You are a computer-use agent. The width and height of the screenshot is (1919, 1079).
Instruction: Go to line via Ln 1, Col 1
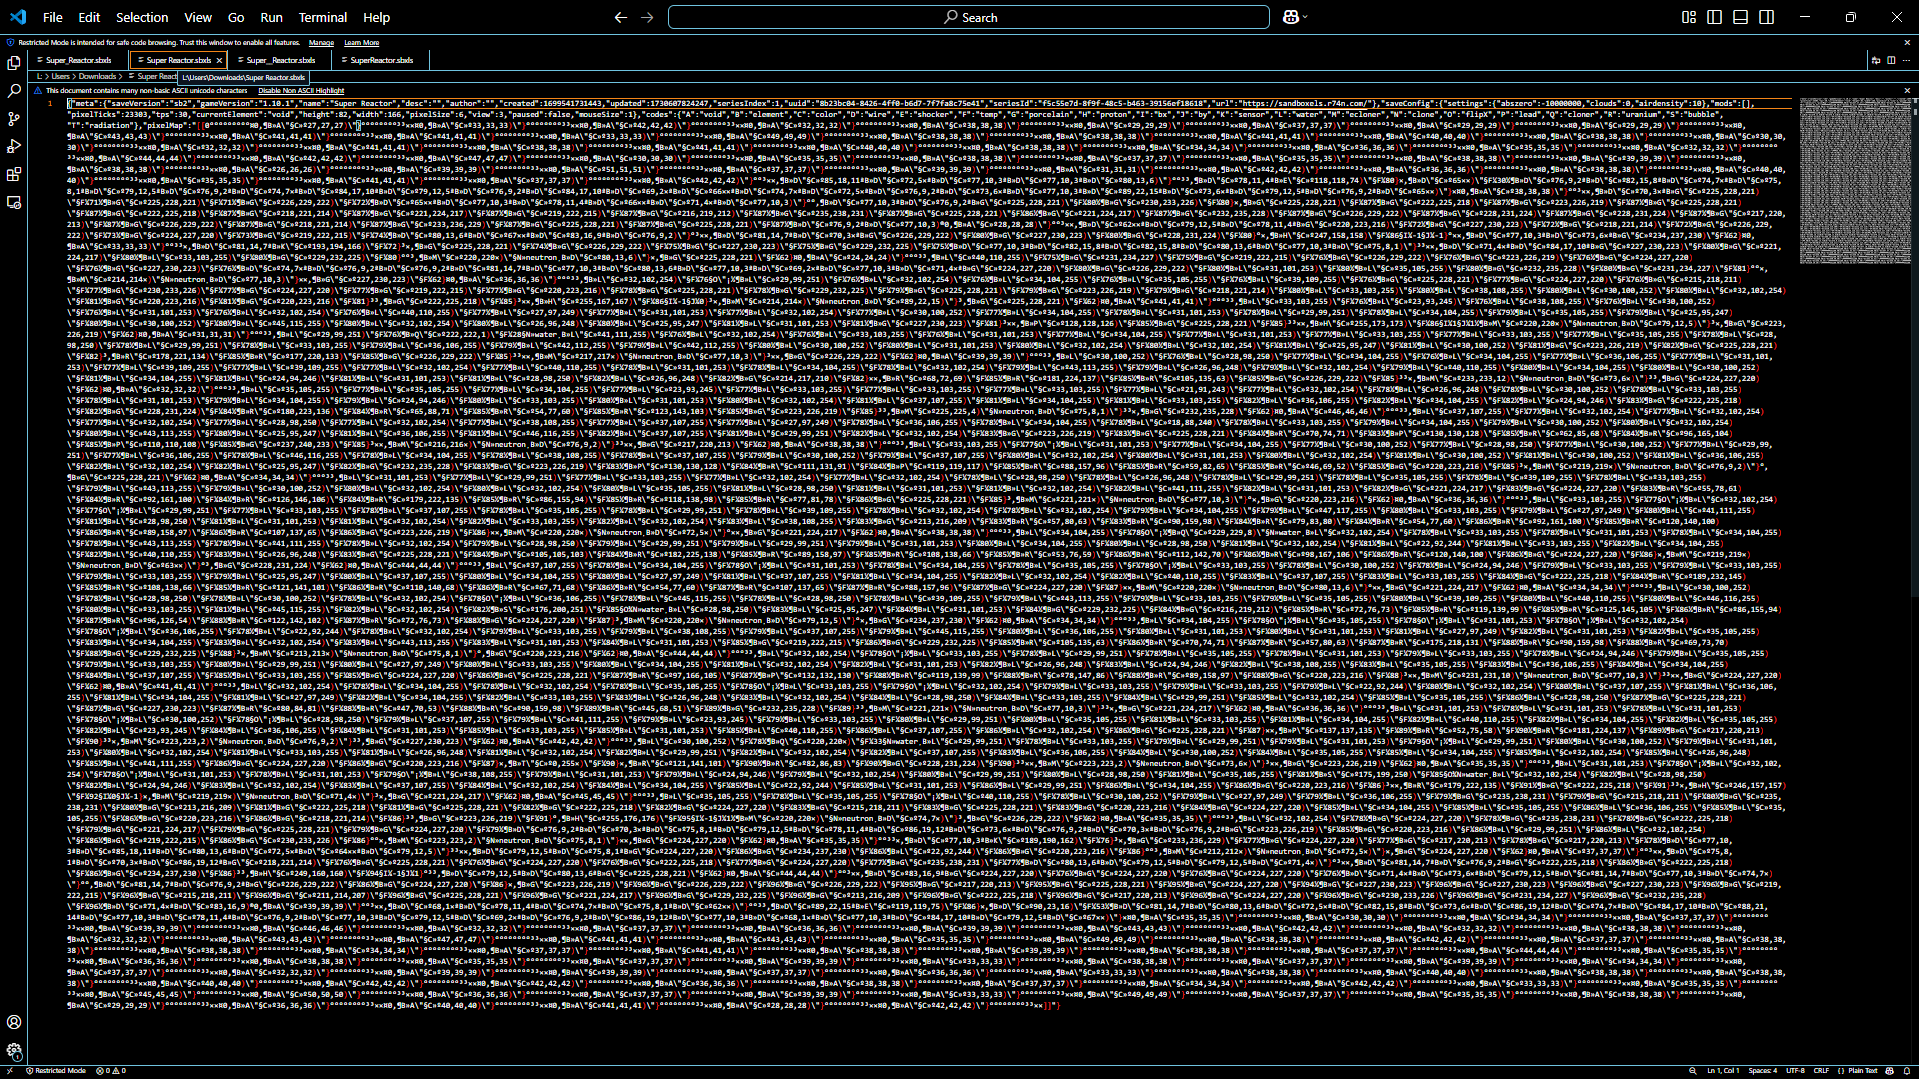(1723, 1071)
